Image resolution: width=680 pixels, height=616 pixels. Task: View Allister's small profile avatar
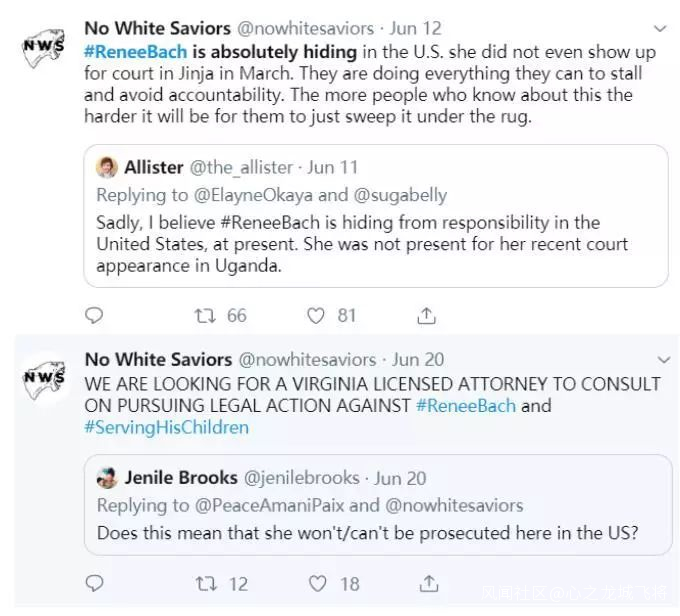tap(107, 167)
